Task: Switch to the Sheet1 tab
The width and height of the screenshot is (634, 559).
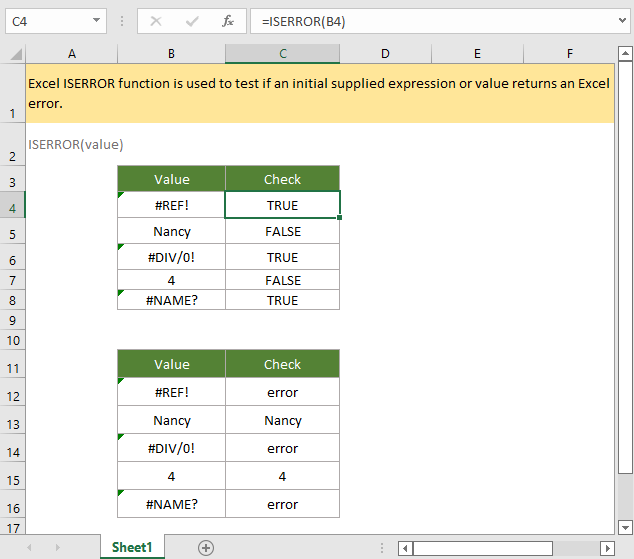Action: 131,547
